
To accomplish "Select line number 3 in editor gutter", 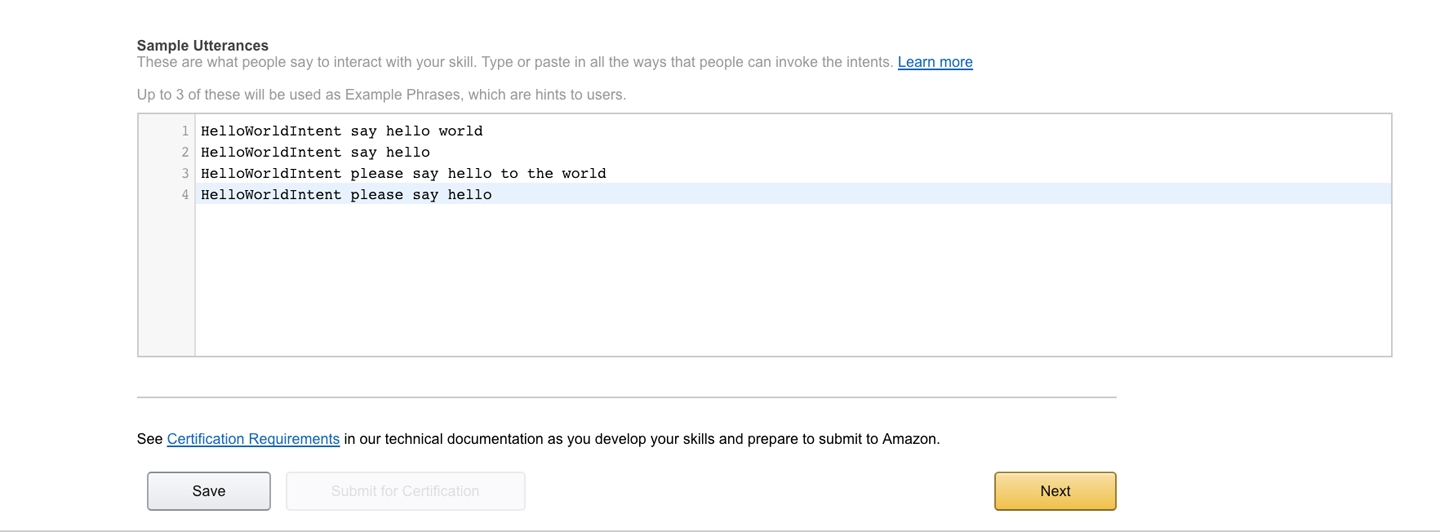I will click(x=185, y=173).
